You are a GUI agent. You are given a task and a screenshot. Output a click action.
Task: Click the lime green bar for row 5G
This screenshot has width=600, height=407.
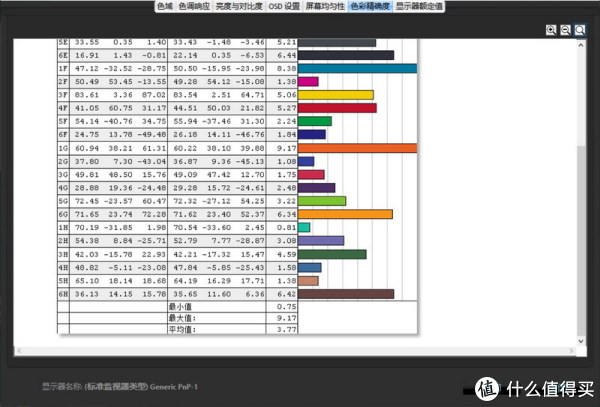pyautogui.click(x=322, y=201)
